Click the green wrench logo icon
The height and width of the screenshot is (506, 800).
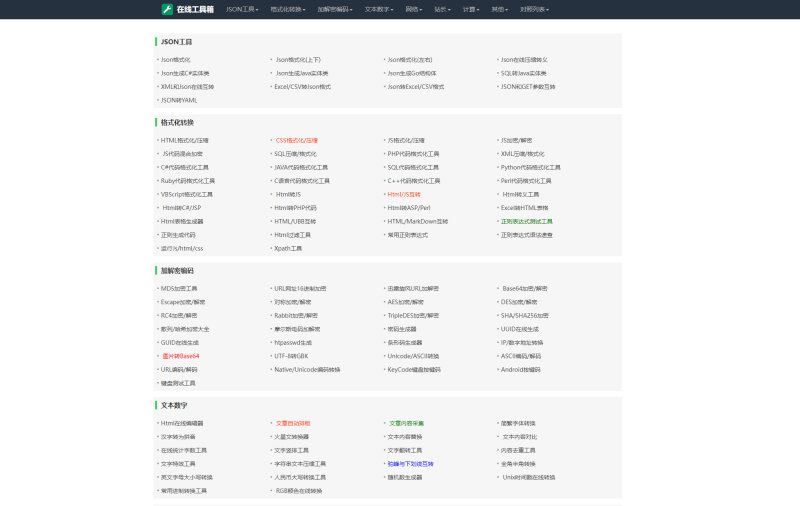click(167, 9)
